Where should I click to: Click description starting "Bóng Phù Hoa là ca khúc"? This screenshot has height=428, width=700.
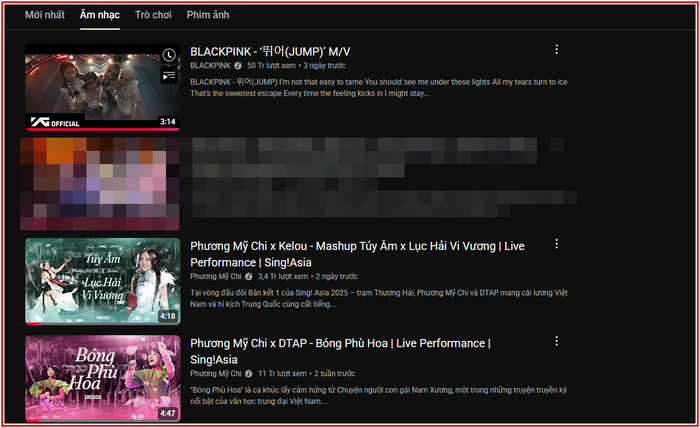point(379,395)
